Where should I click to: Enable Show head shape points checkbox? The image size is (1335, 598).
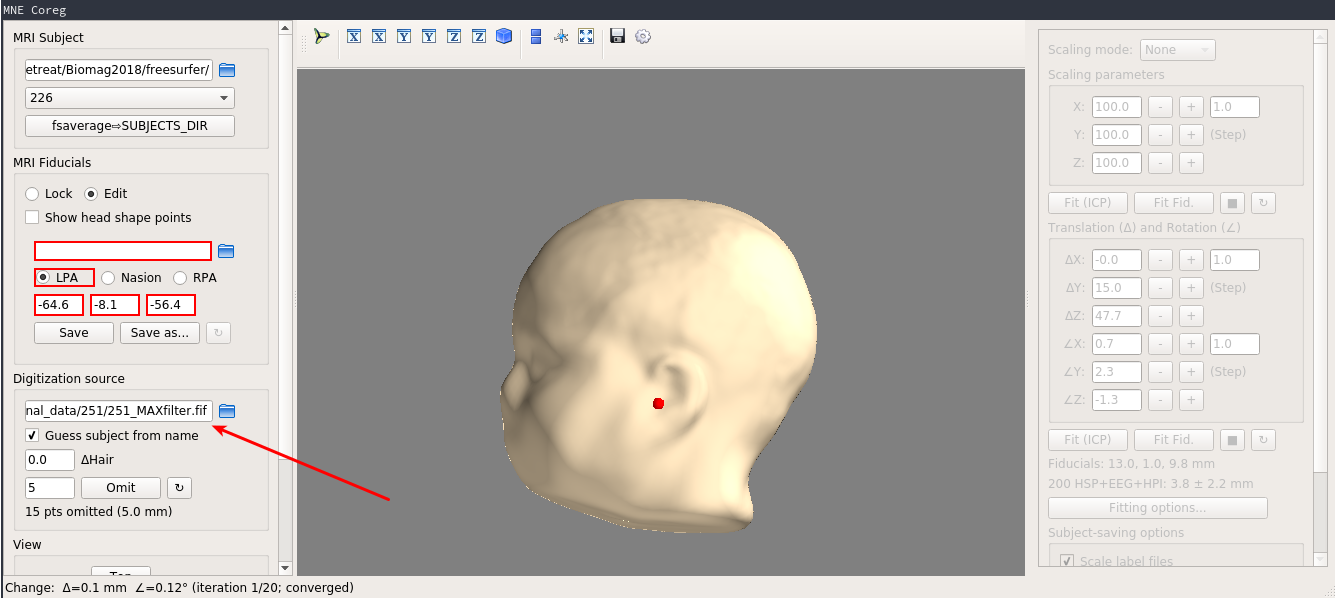tap(32, 218)
